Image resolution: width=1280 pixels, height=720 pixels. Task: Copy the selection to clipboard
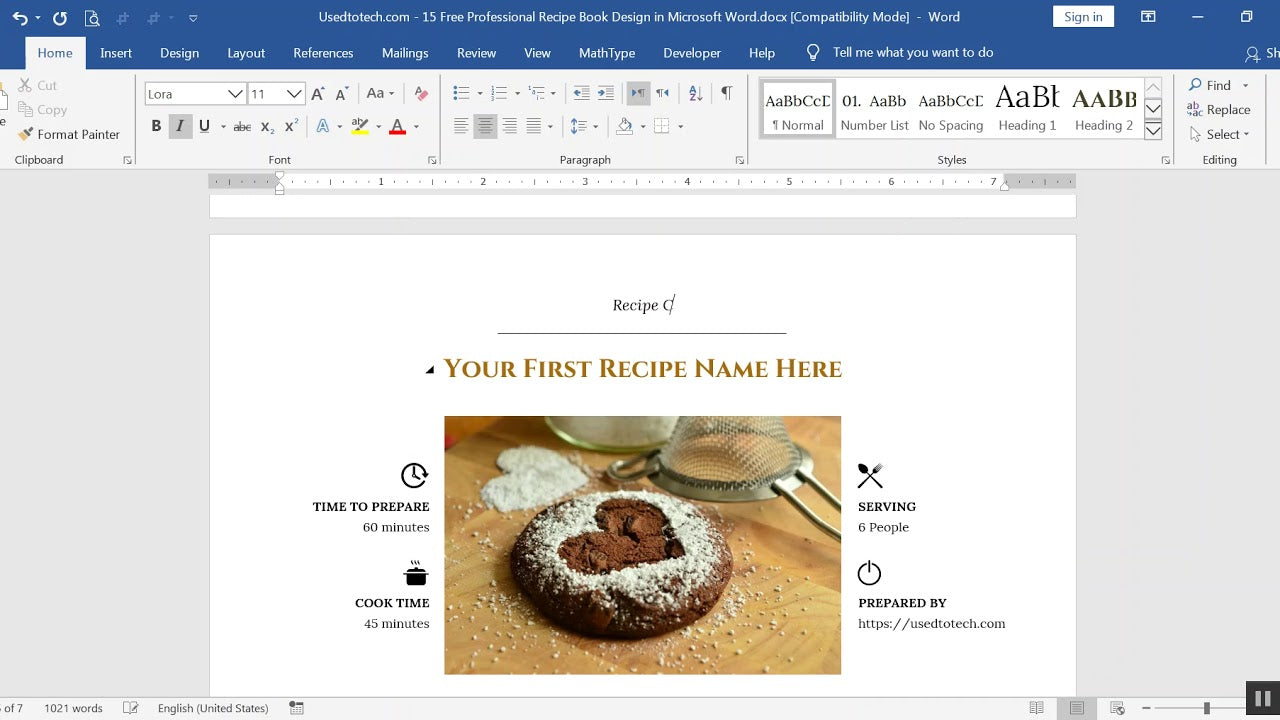[x=42, y=110]
